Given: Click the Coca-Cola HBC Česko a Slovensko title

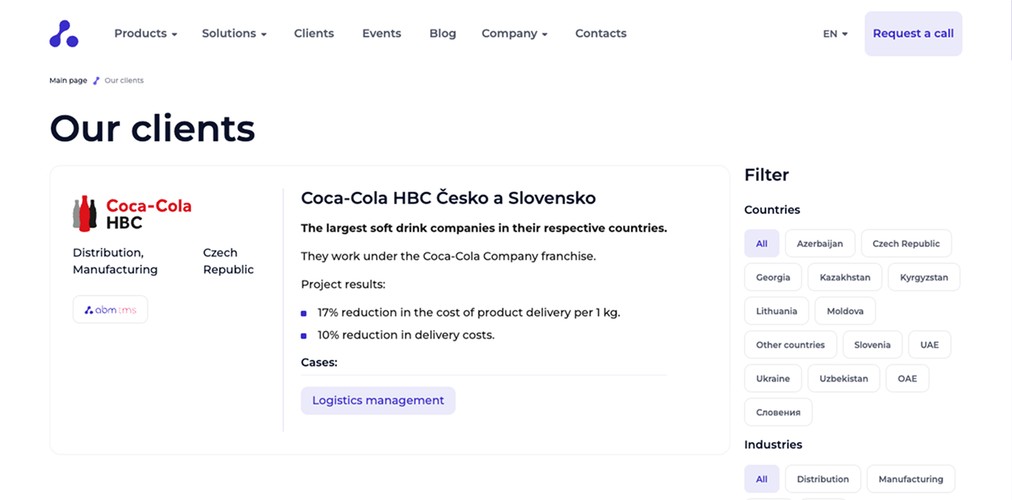Looking at the screenshot, I should [449, 198].
